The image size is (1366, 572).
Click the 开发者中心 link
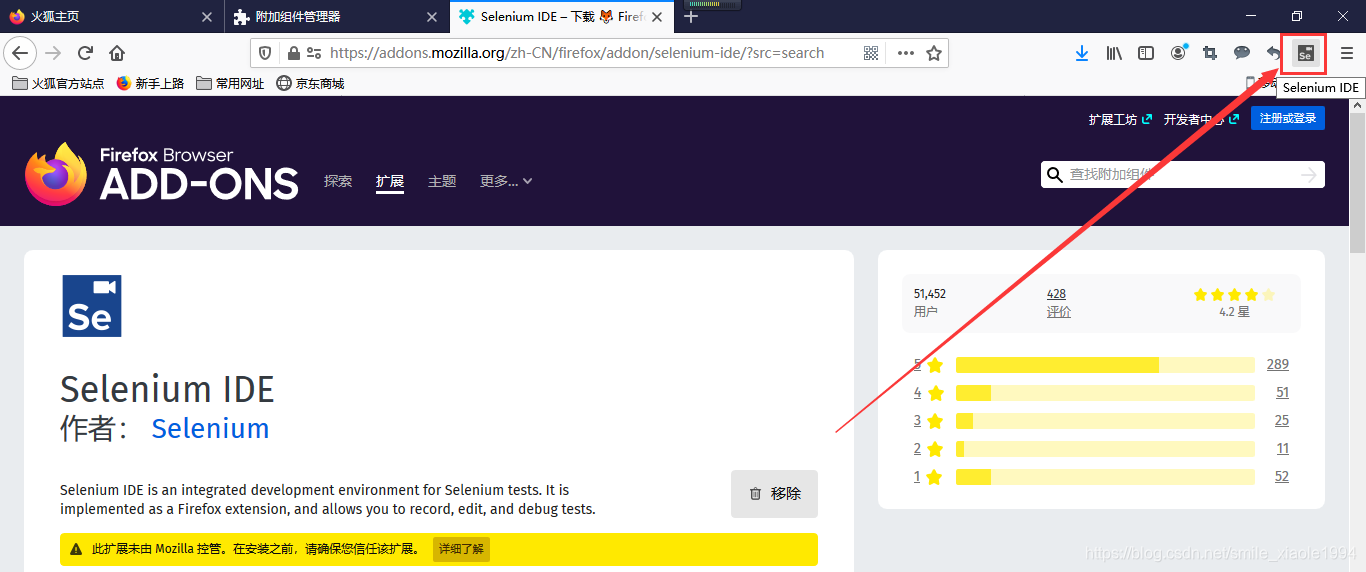[x=1201, y=119]
